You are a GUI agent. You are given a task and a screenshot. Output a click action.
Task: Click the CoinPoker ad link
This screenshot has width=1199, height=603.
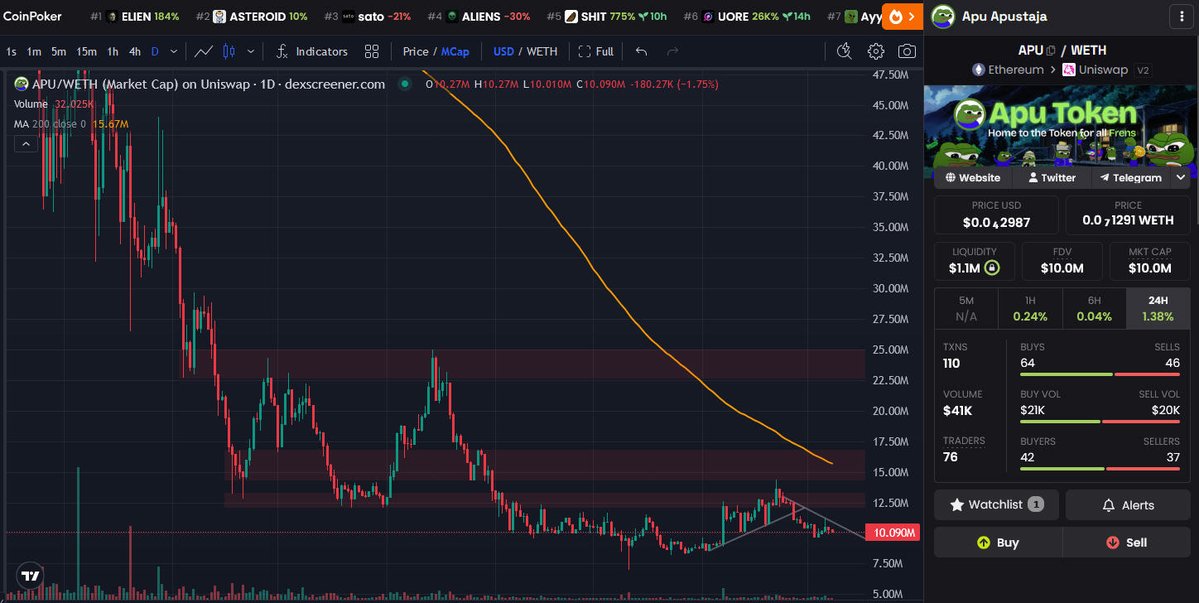point(33,16)
